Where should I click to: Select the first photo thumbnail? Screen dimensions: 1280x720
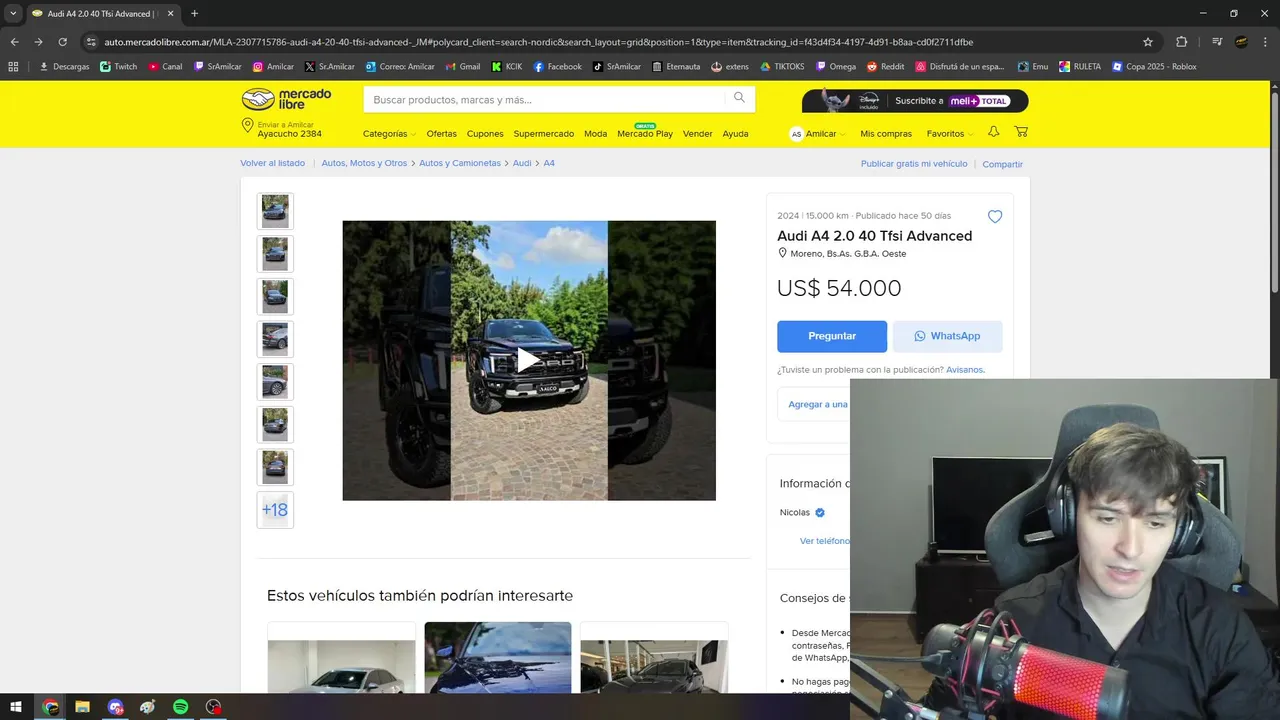275,211
